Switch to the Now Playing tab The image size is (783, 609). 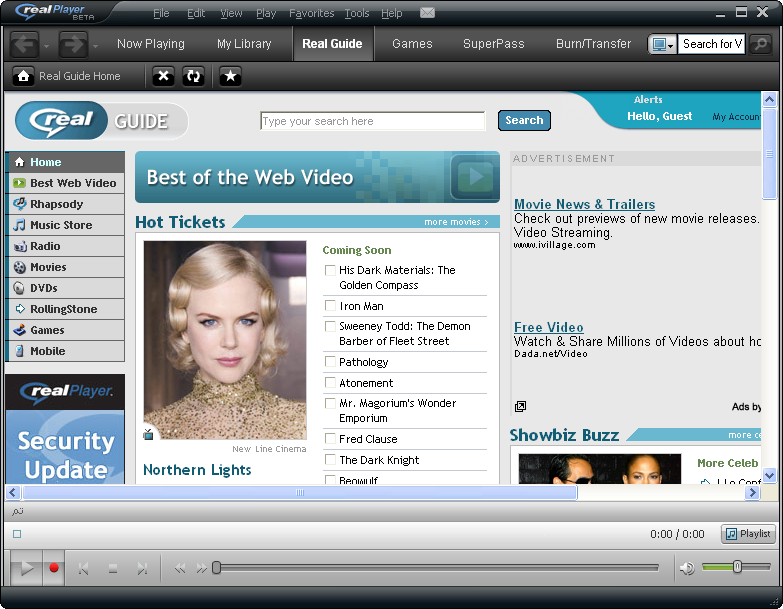click(x=151, y=44)
